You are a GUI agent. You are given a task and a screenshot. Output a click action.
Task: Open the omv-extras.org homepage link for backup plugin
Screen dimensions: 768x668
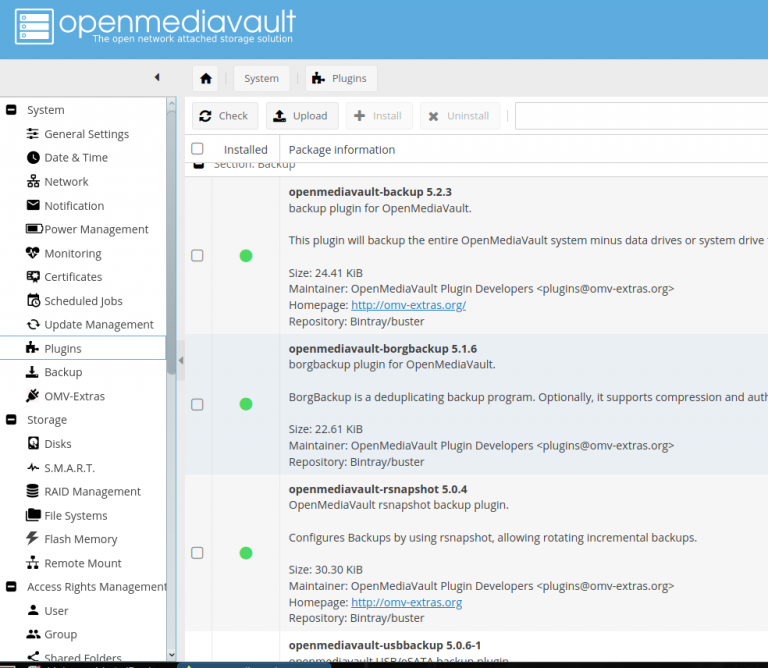408,305
